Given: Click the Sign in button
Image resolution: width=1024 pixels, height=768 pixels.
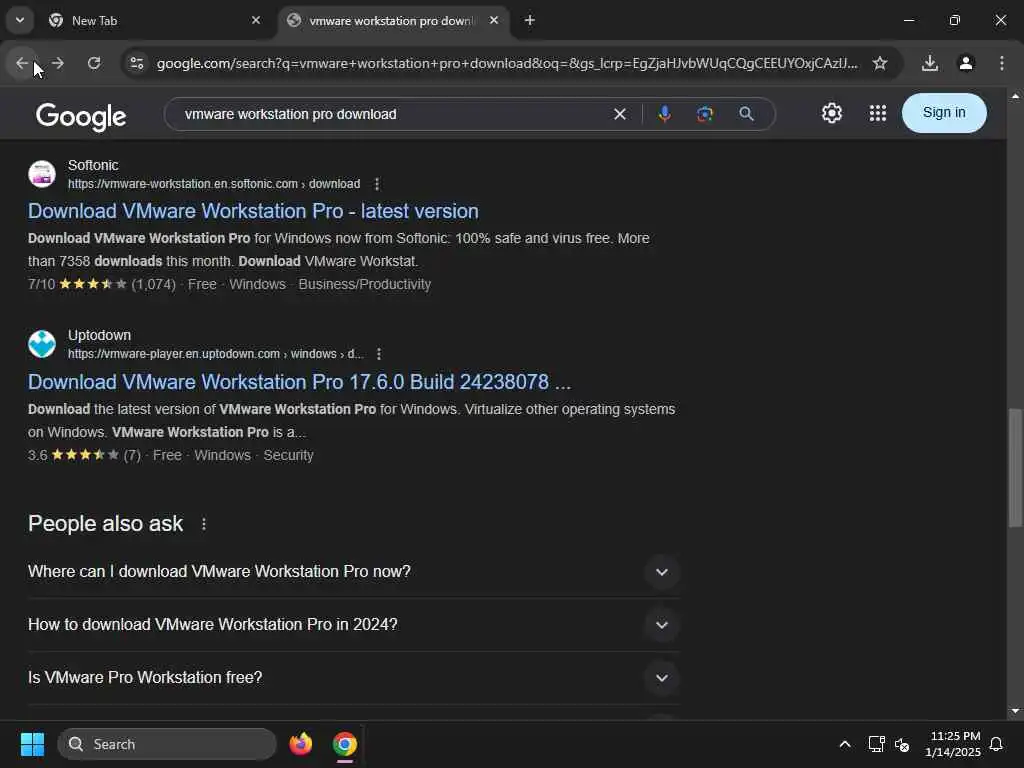Looking at the screenshot, I should coord(944,113).
